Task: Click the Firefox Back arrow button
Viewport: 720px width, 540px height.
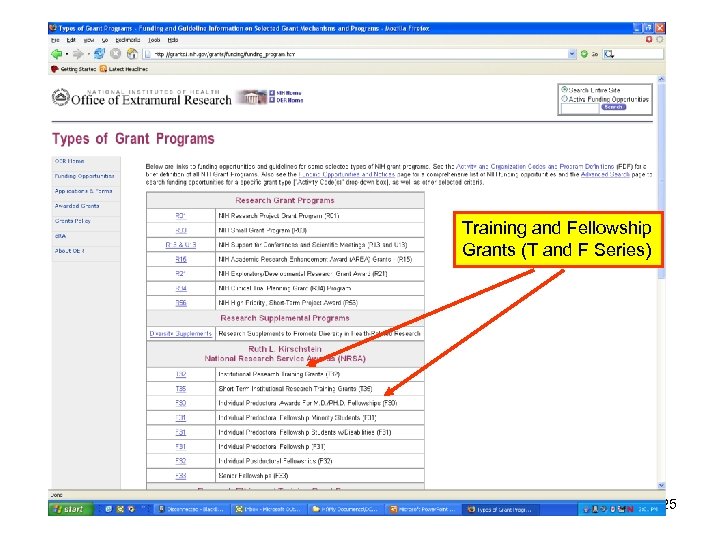Action: point(56,54)
